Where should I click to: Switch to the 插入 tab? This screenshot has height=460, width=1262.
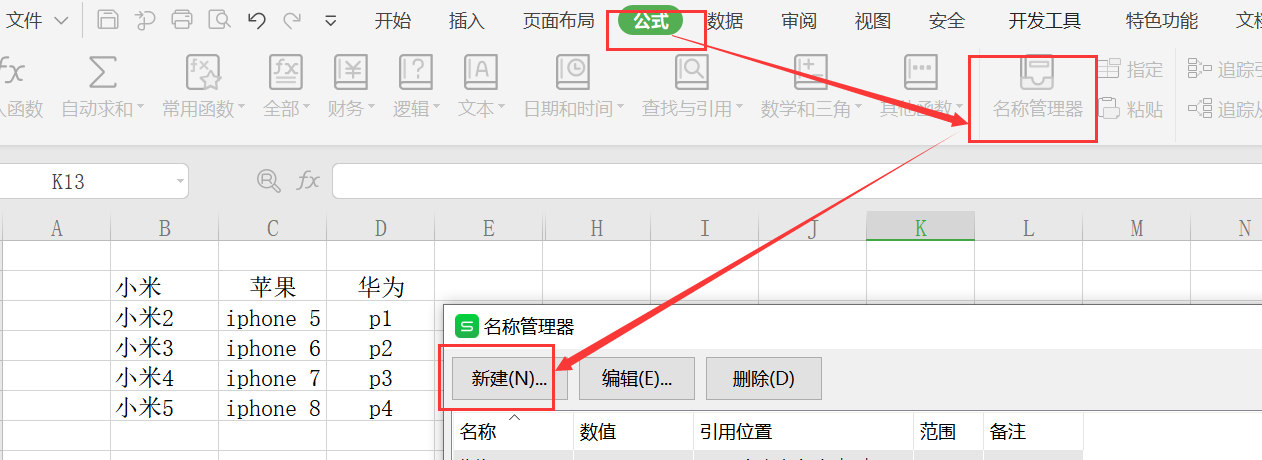467,21
